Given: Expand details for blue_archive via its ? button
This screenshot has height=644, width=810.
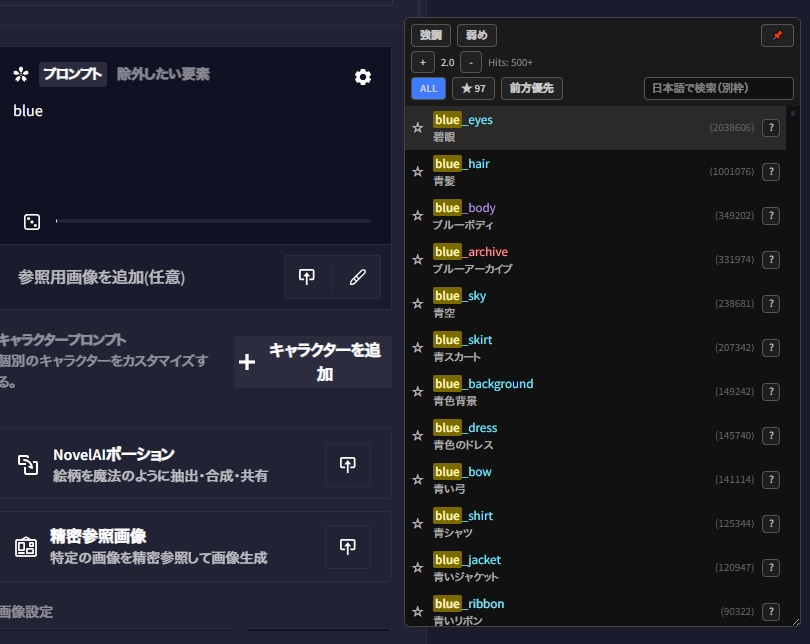Looking at the screenshot, I should [771, 259].
